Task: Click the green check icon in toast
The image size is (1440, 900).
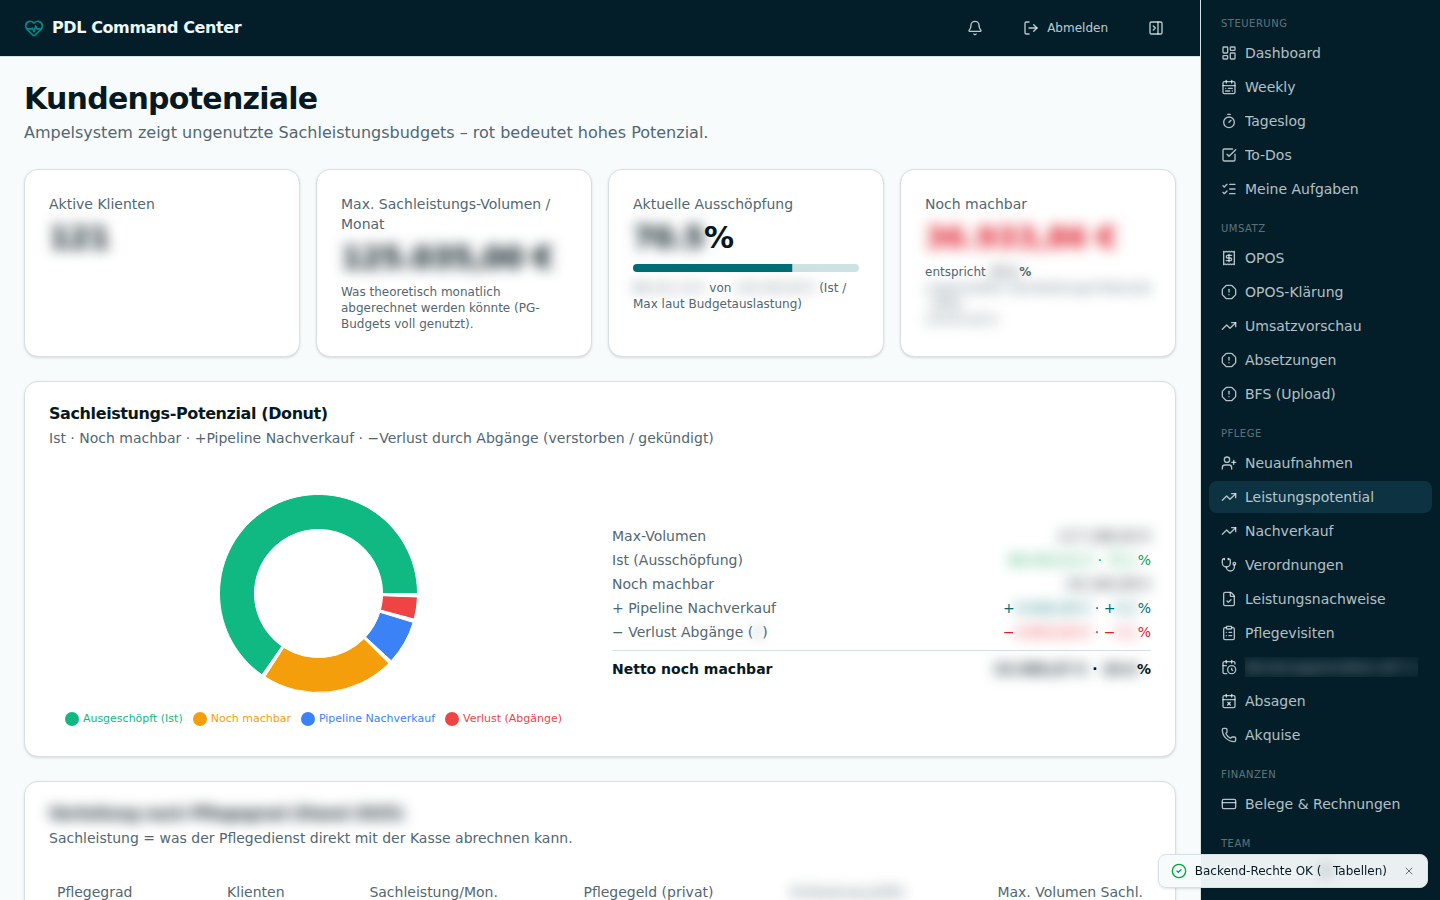Action: pyautogui.click(x=1179, y=871)
